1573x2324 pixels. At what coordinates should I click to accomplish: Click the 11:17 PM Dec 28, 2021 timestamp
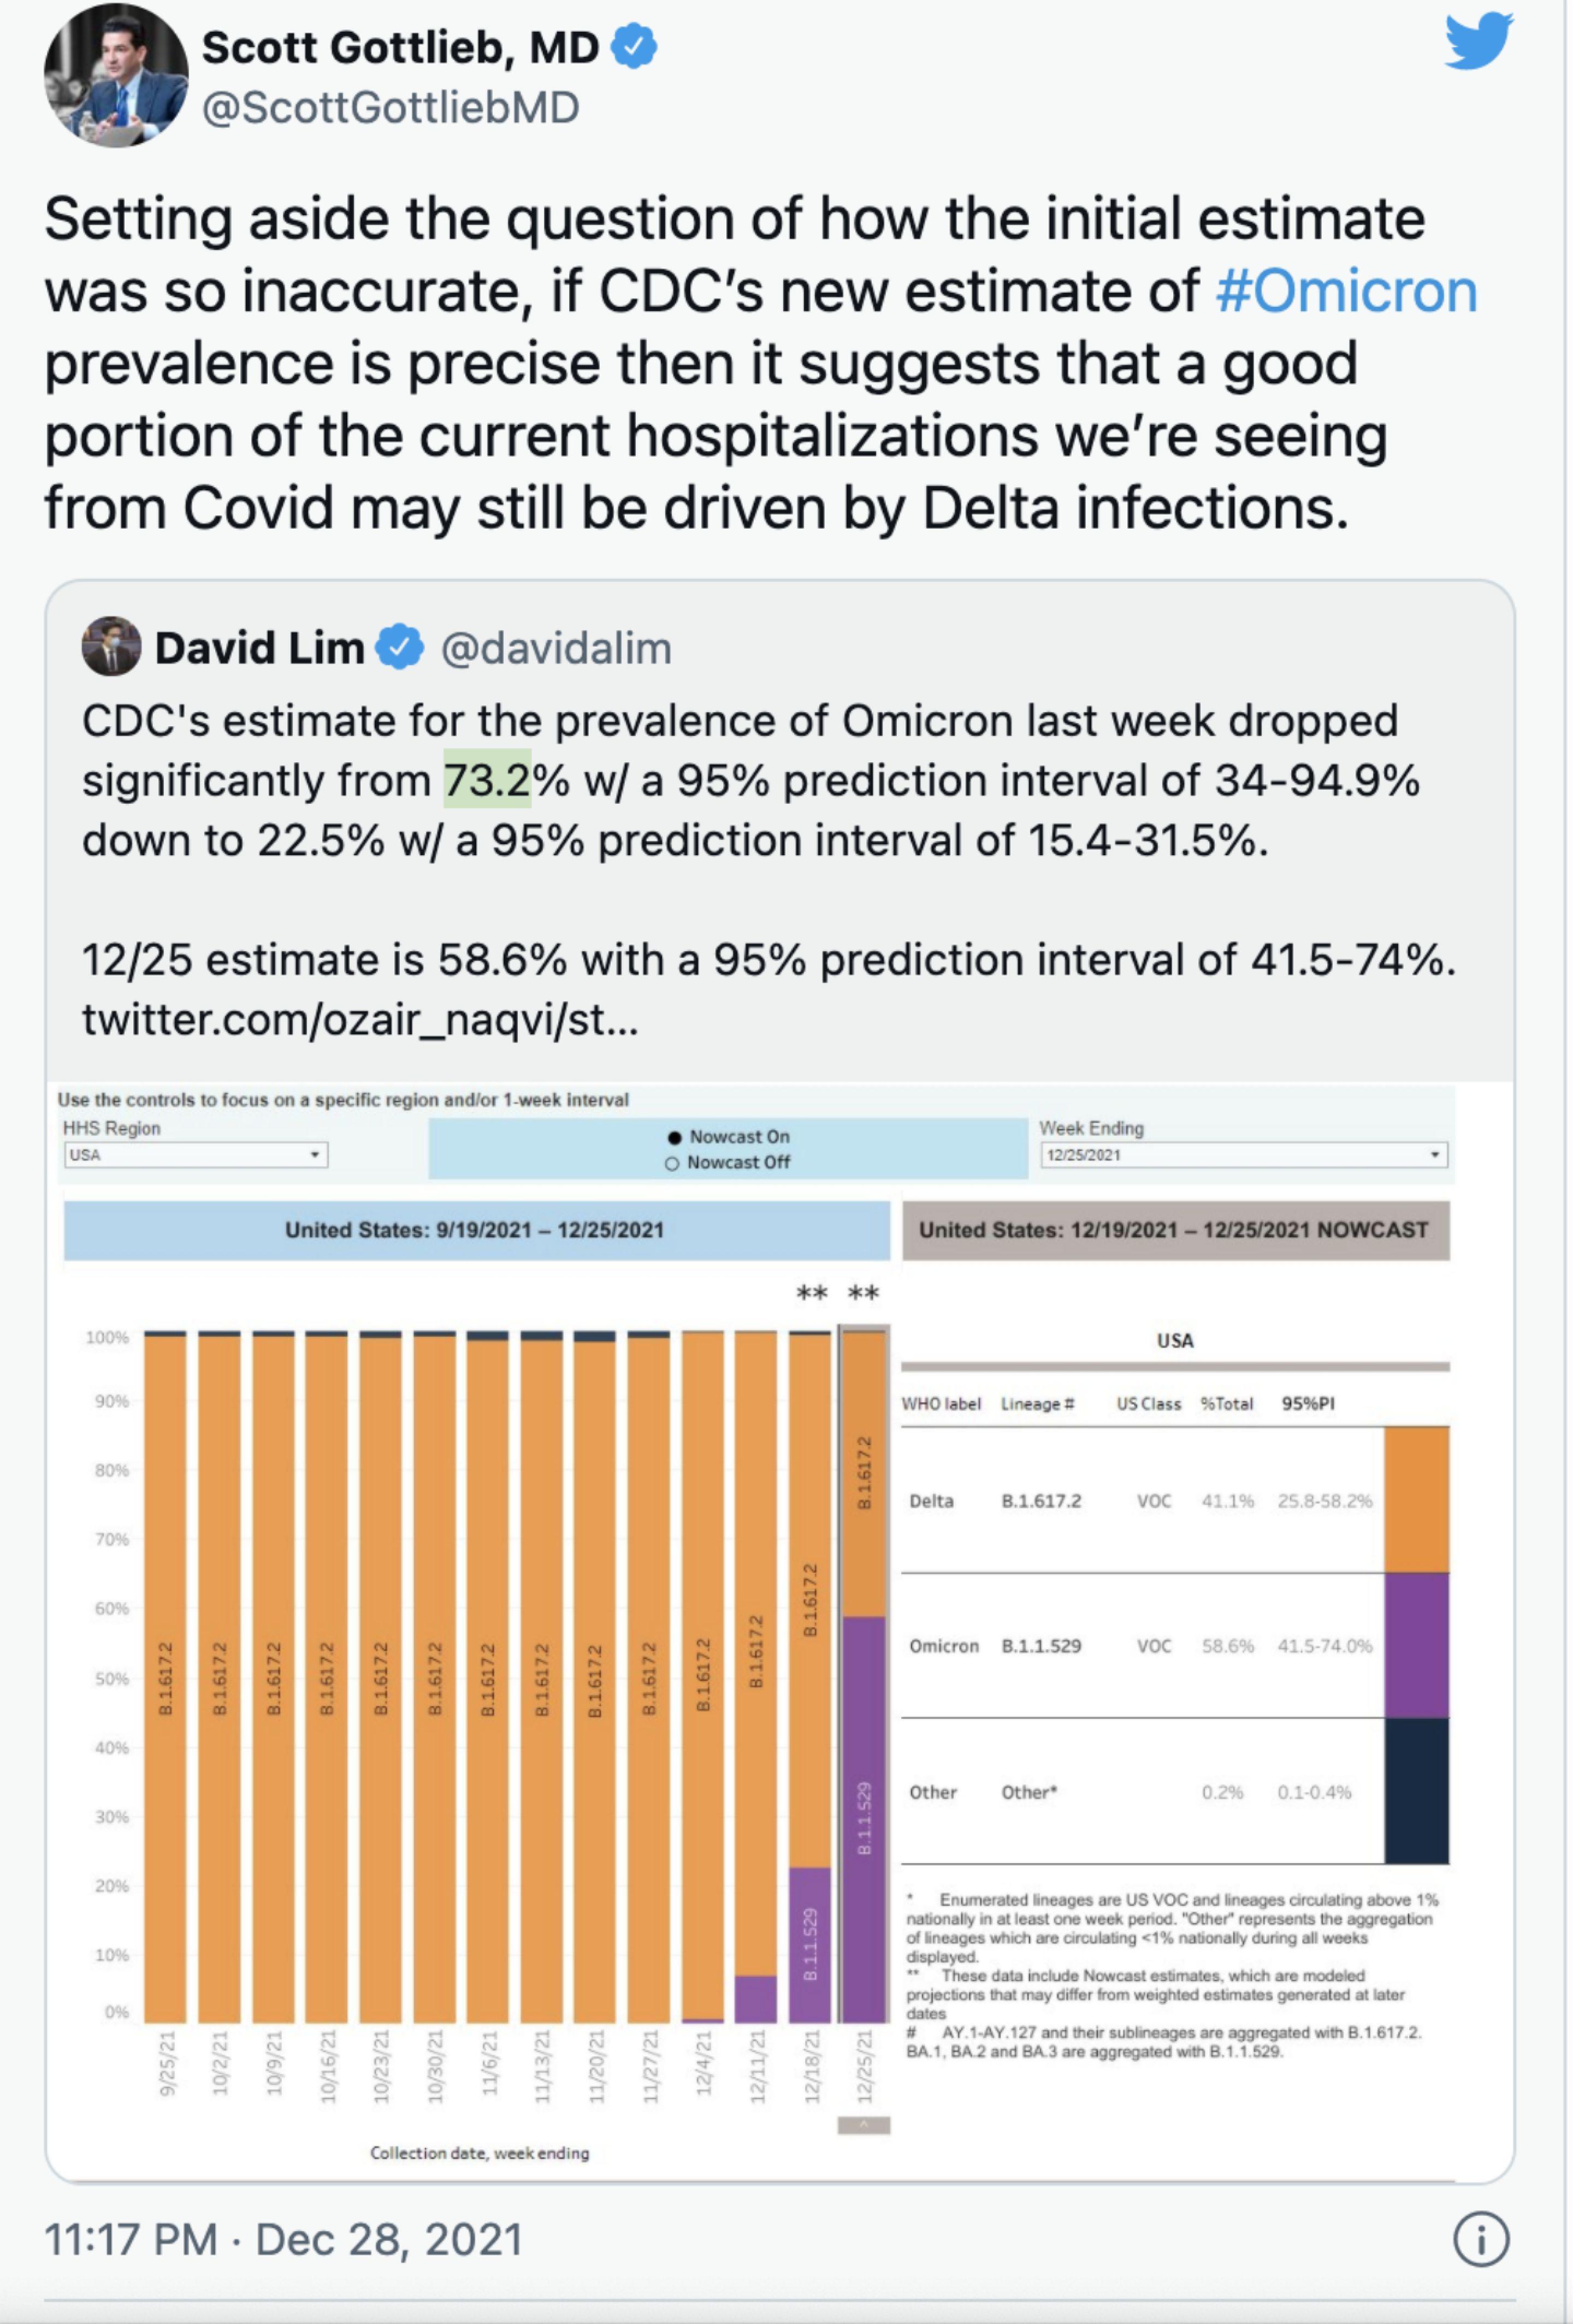pyautogui.click(x=284, y=2239)
